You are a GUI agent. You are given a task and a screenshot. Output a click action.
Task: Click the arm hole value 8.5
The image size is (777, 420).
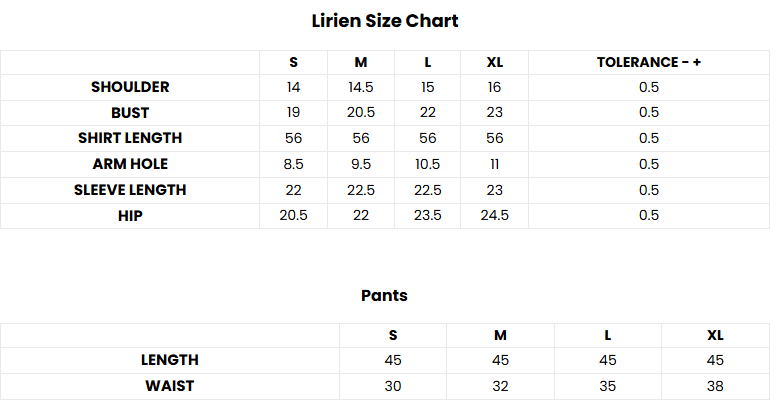(293, 164)
